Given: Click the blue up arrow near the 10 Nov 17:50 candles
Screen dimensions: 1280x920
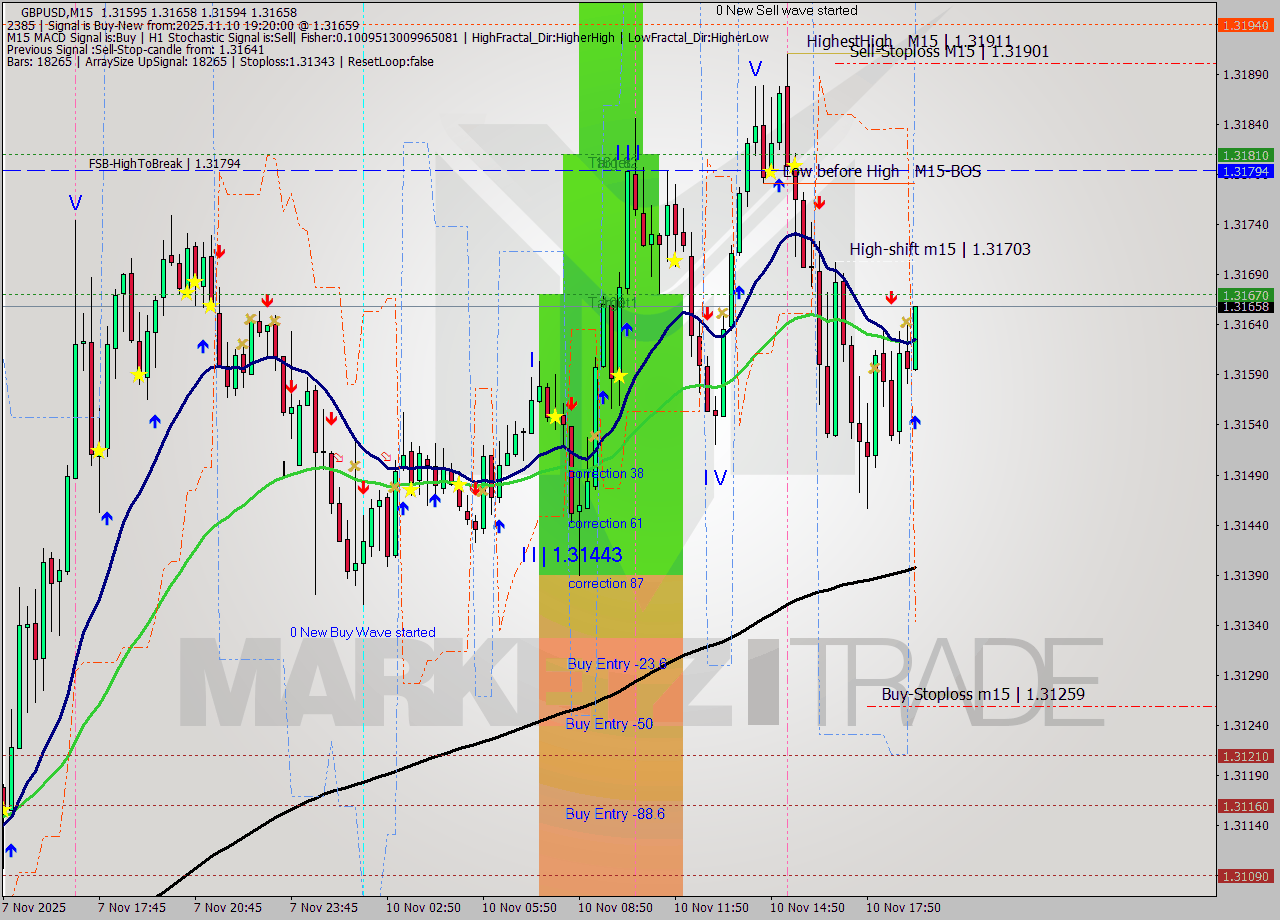Looking at the screenshot, I should 915,423.
